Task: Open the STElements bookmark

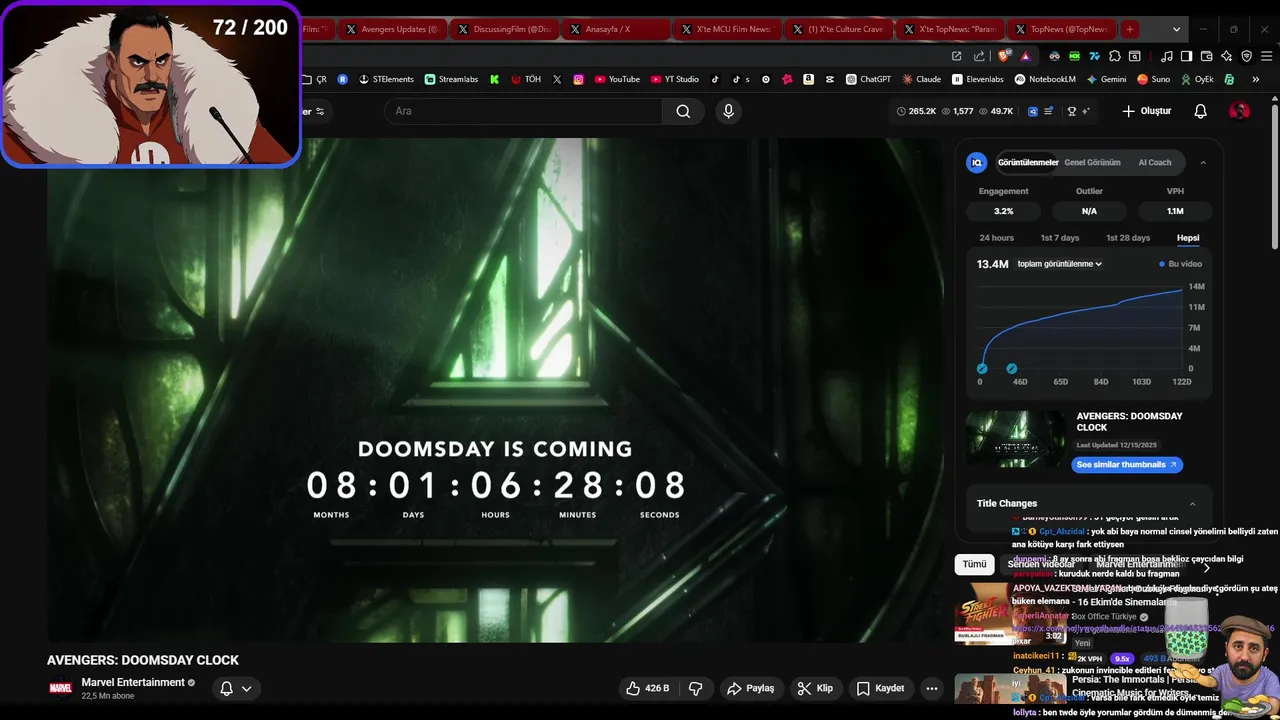Action: (386, 79)
